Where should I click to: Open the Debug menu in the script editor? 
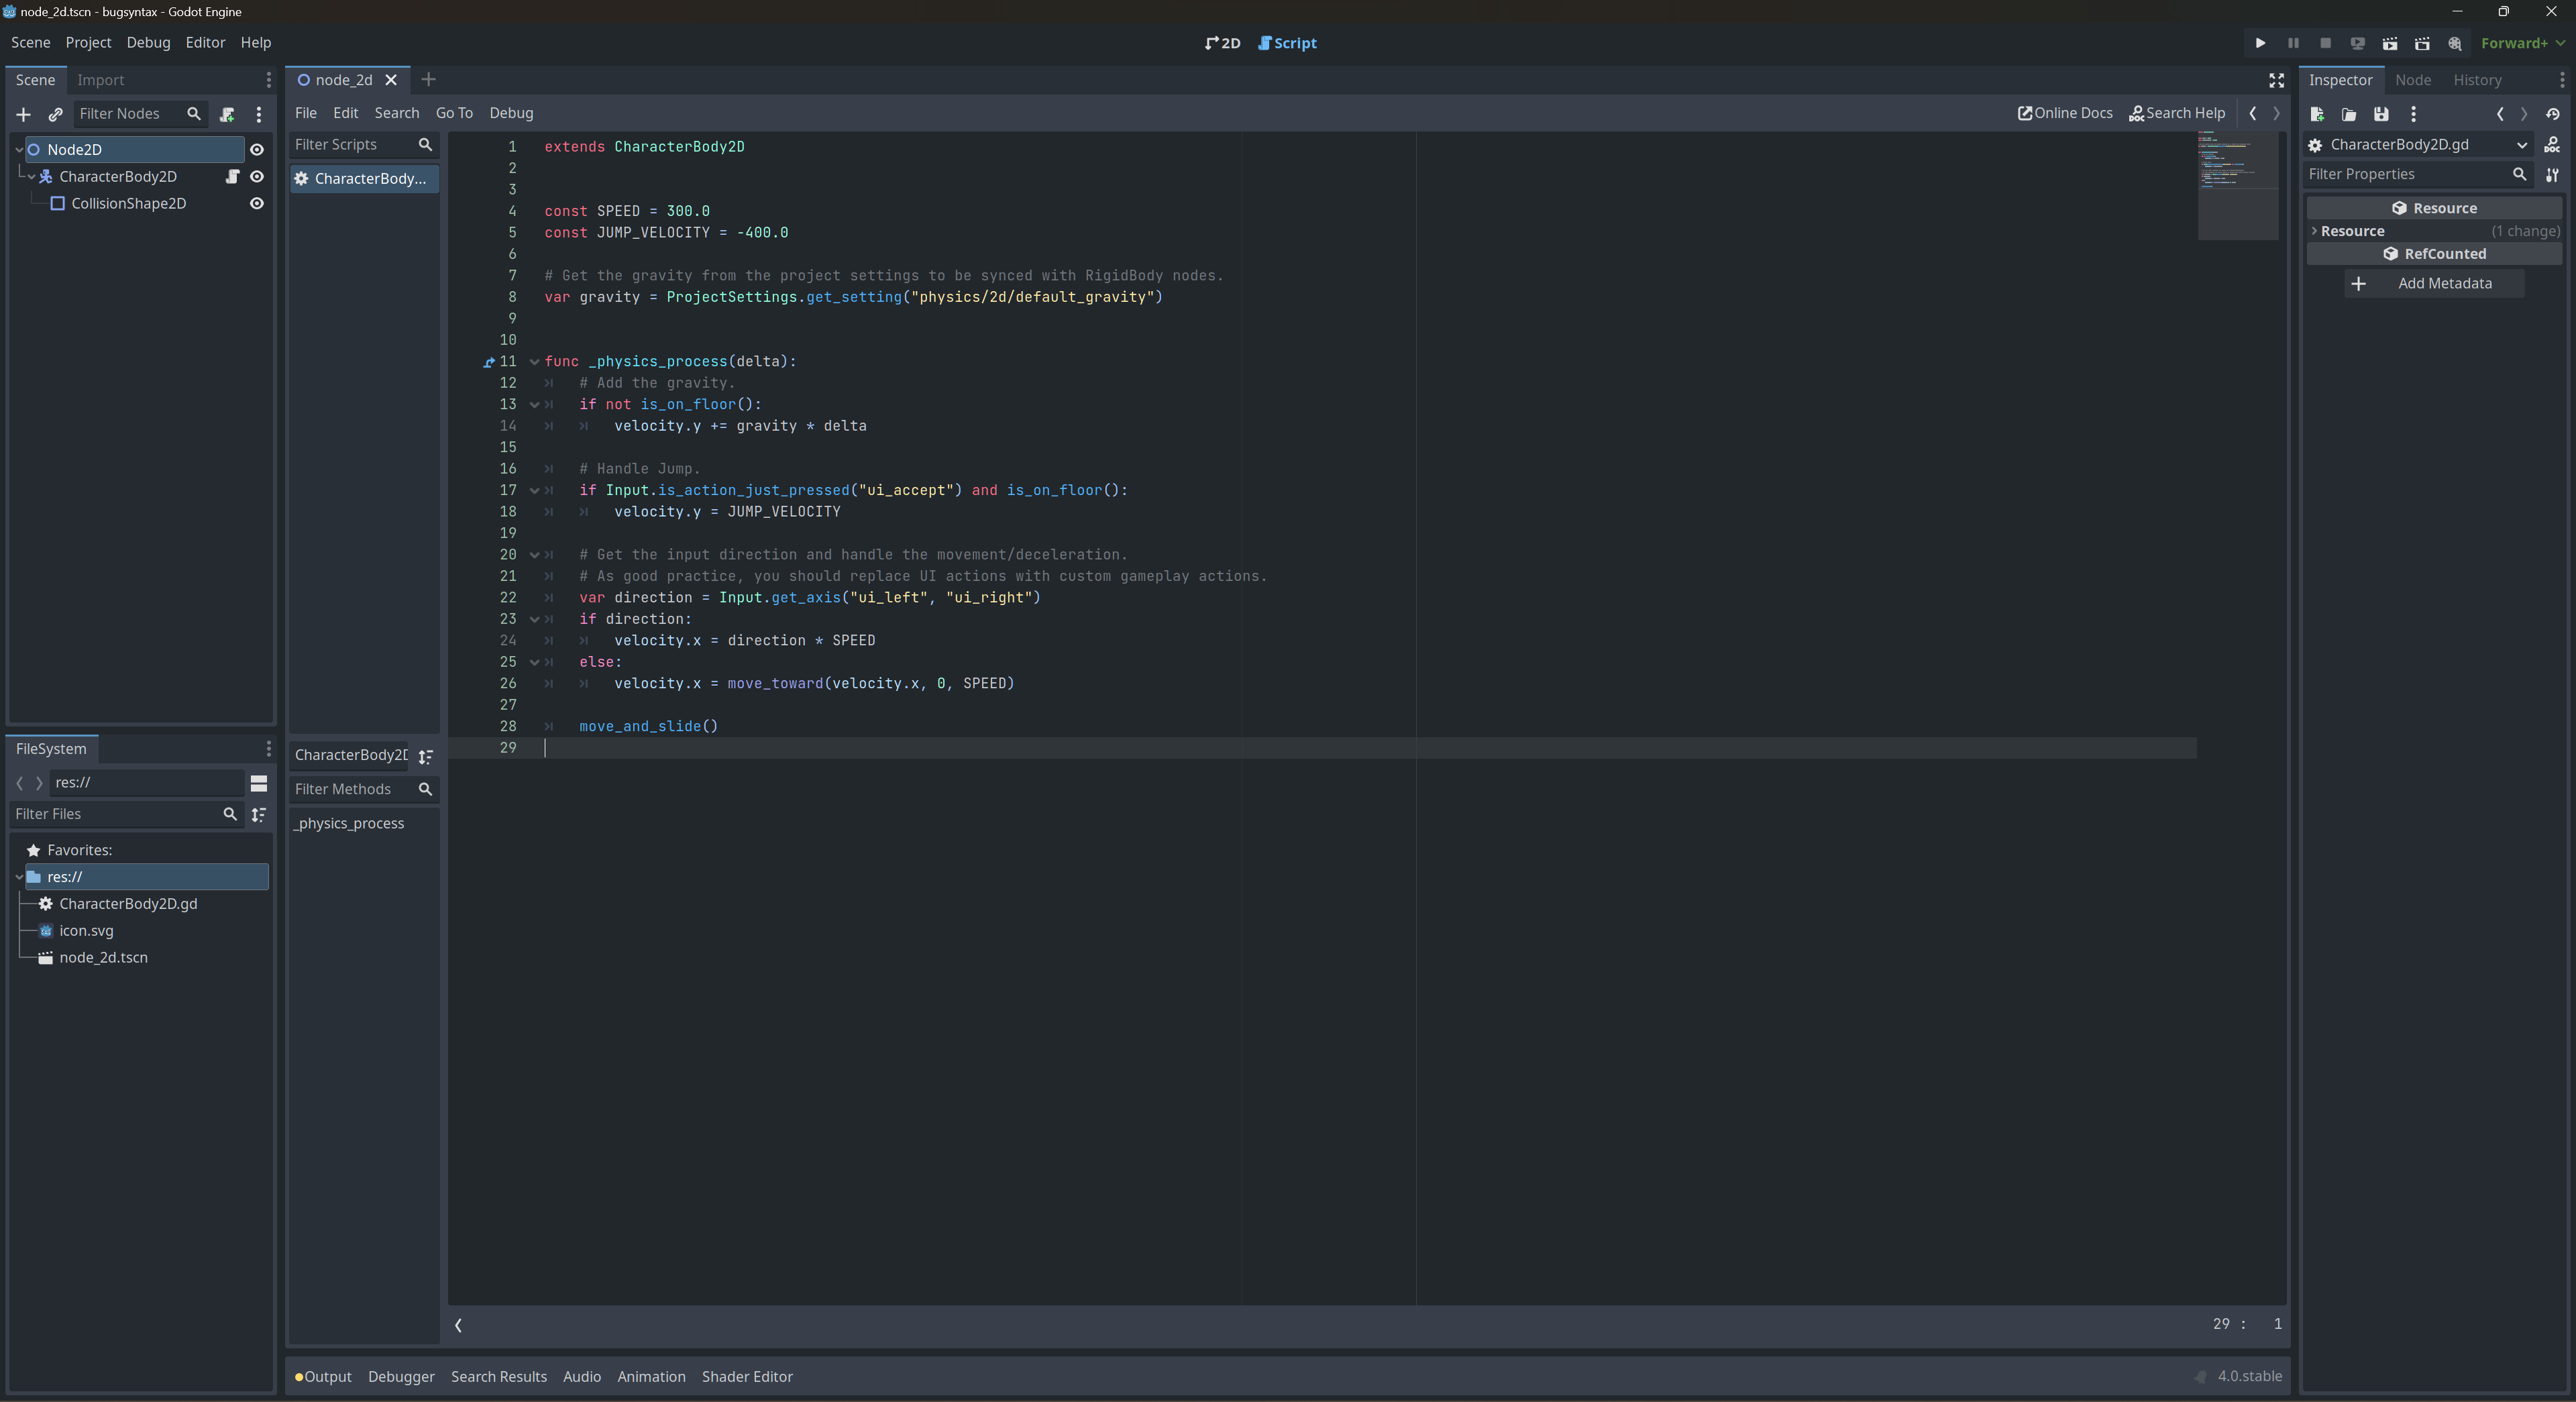pyautogui.click(x=511, y=113)
